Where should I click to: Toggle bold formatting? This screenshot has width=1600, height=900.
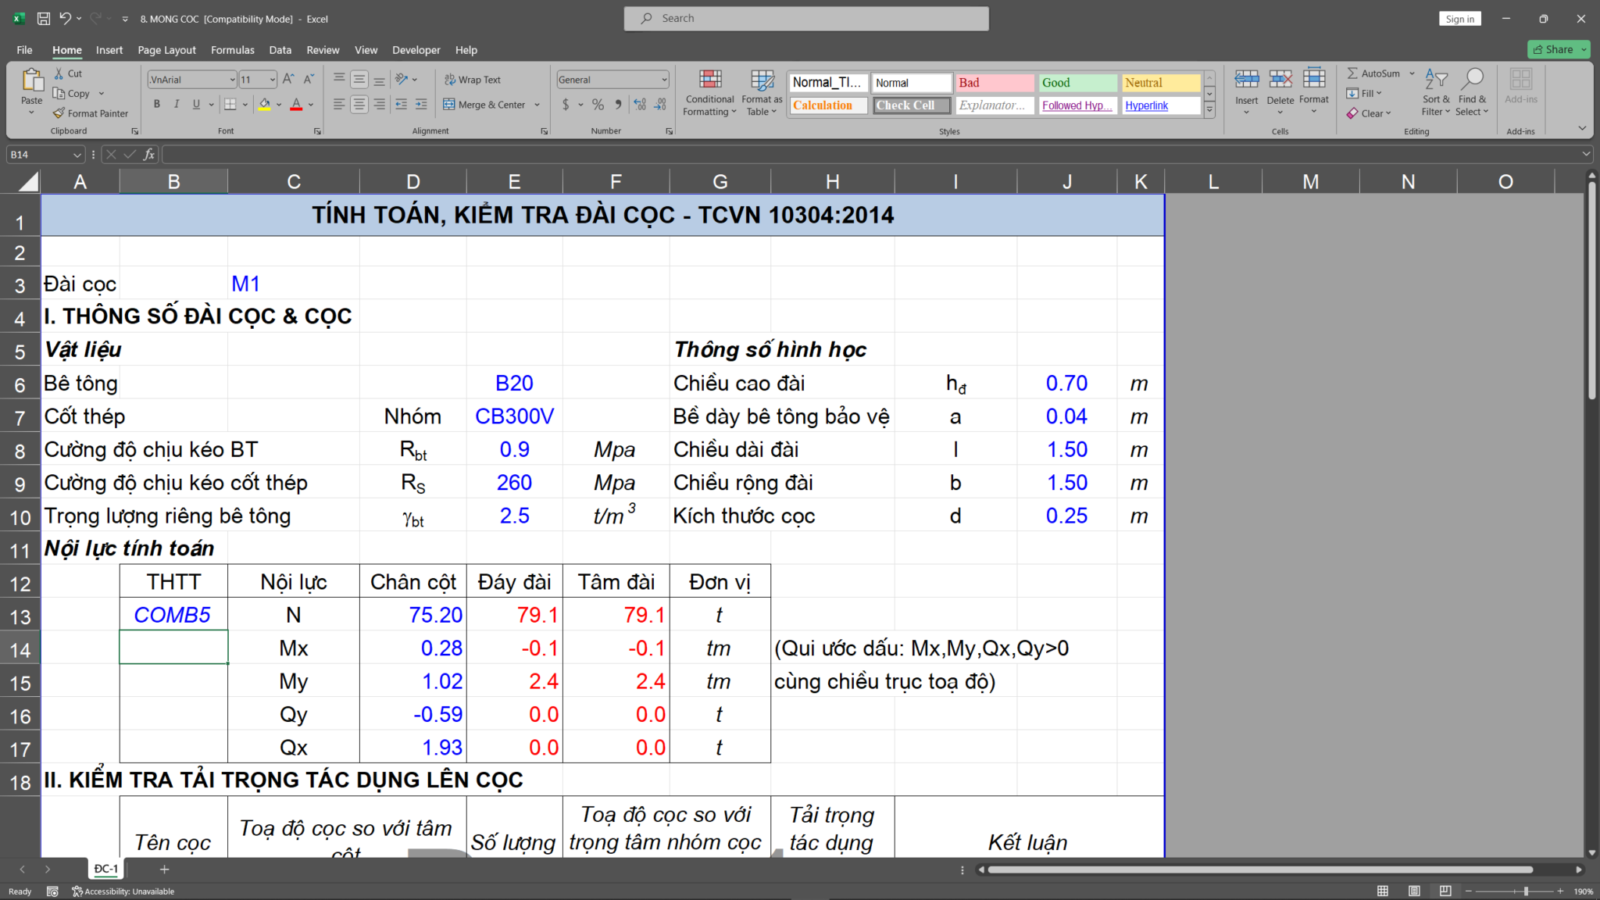(x=156, y=103)
